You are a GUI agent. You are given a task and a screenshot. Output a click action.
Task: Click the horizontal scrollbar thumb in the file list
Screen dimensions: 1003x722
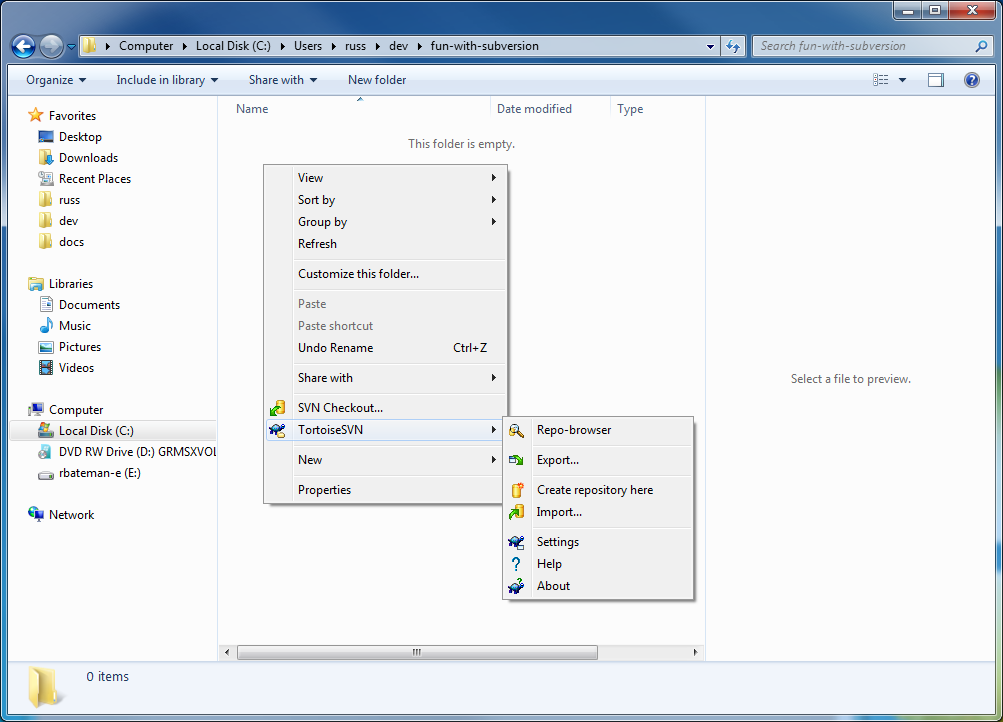click(x=417, y=652)
